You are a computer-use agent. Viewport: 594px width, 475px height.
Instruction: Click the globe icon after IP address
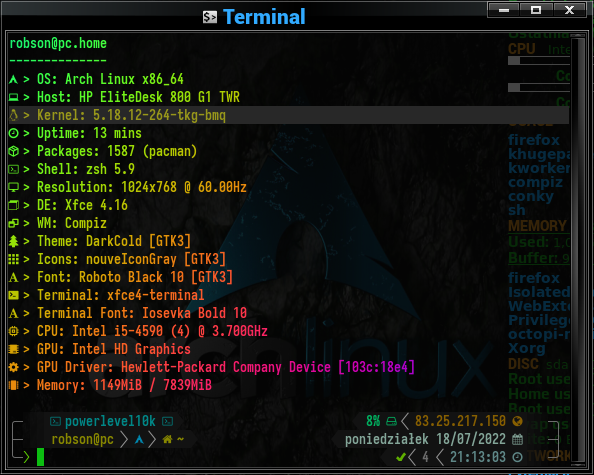click(x=517, y=421)
